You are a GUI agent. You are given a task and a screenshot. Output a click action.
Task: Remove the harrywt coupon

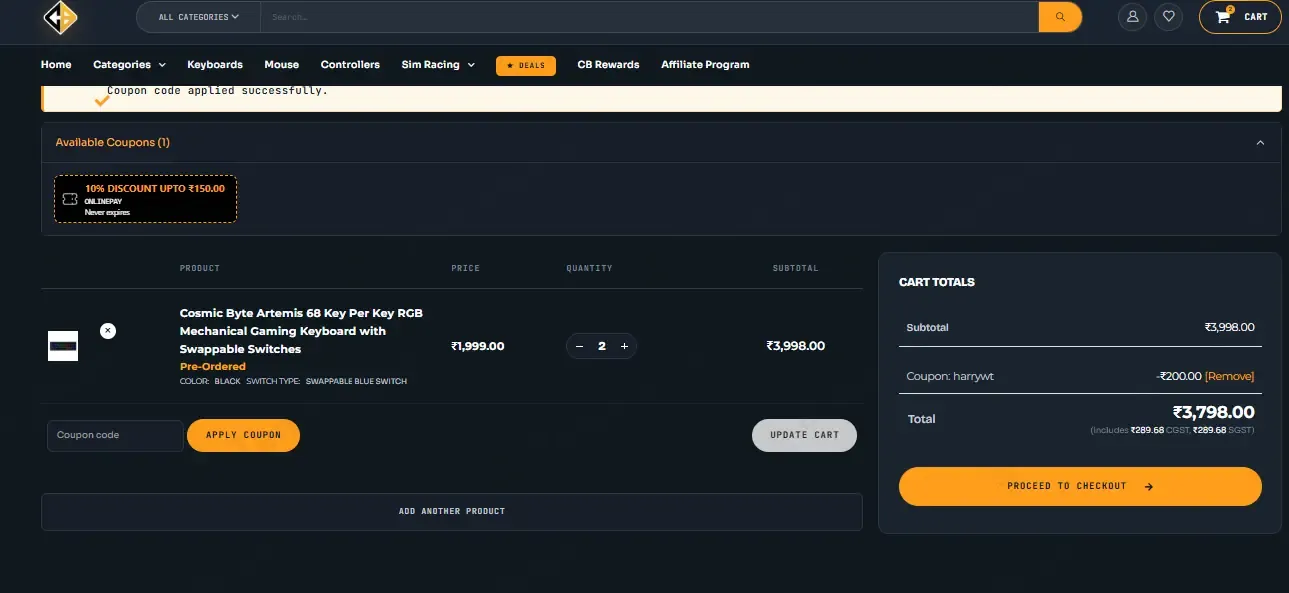(x=1229, y=376)
